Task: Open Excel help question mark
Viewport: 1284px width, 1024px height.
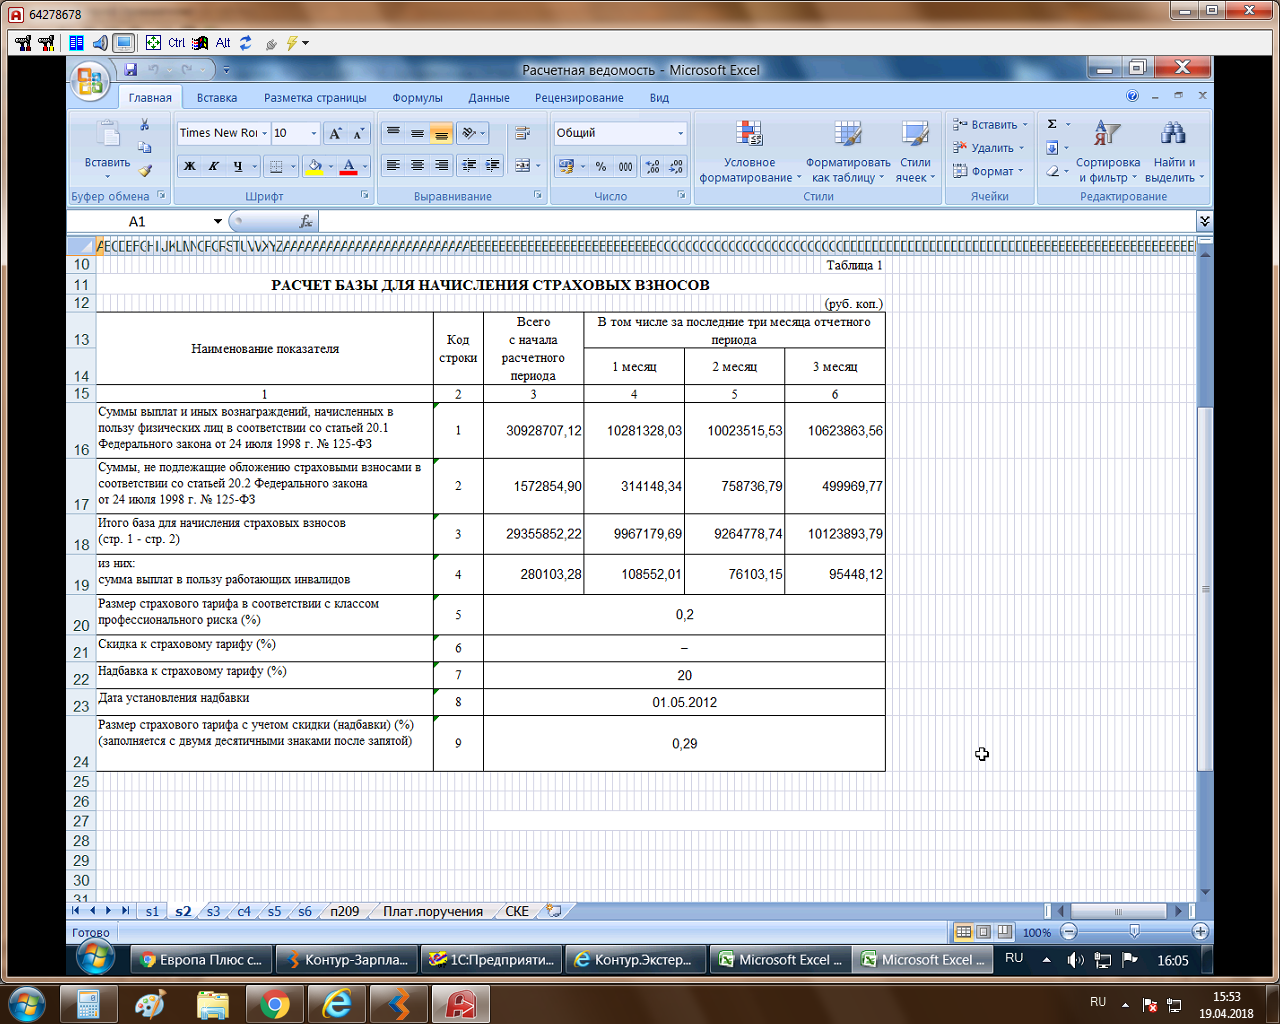Action: click(x=1132, y=96)
